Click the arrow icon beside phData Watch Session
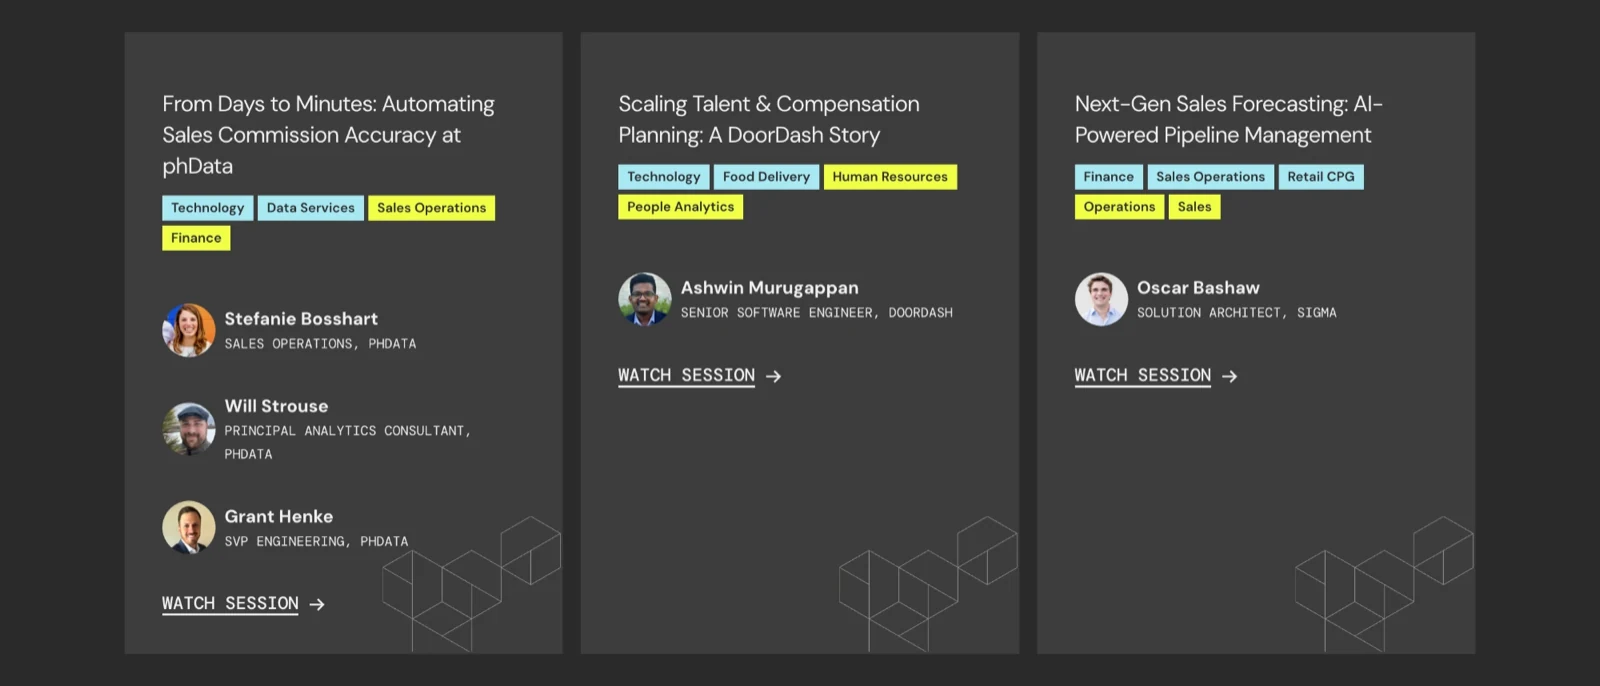 [x=317, y=604]
